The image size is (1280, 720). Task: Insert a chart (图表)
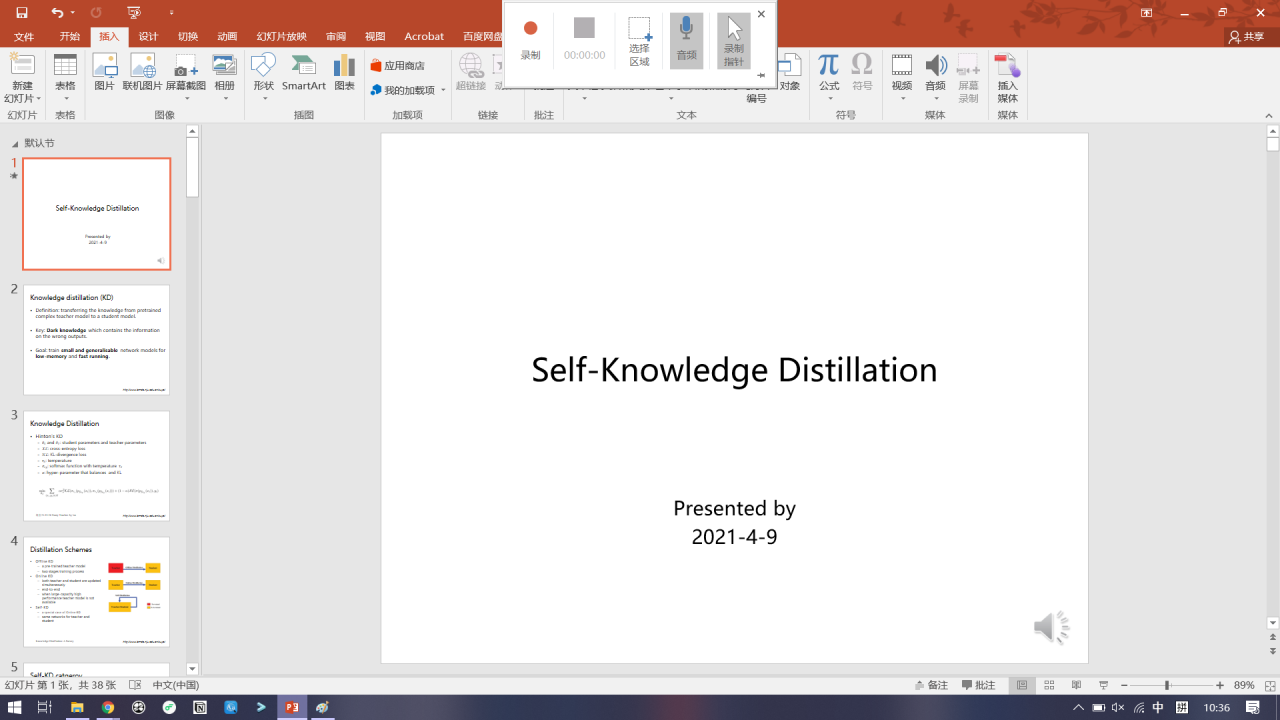(344, 73)
